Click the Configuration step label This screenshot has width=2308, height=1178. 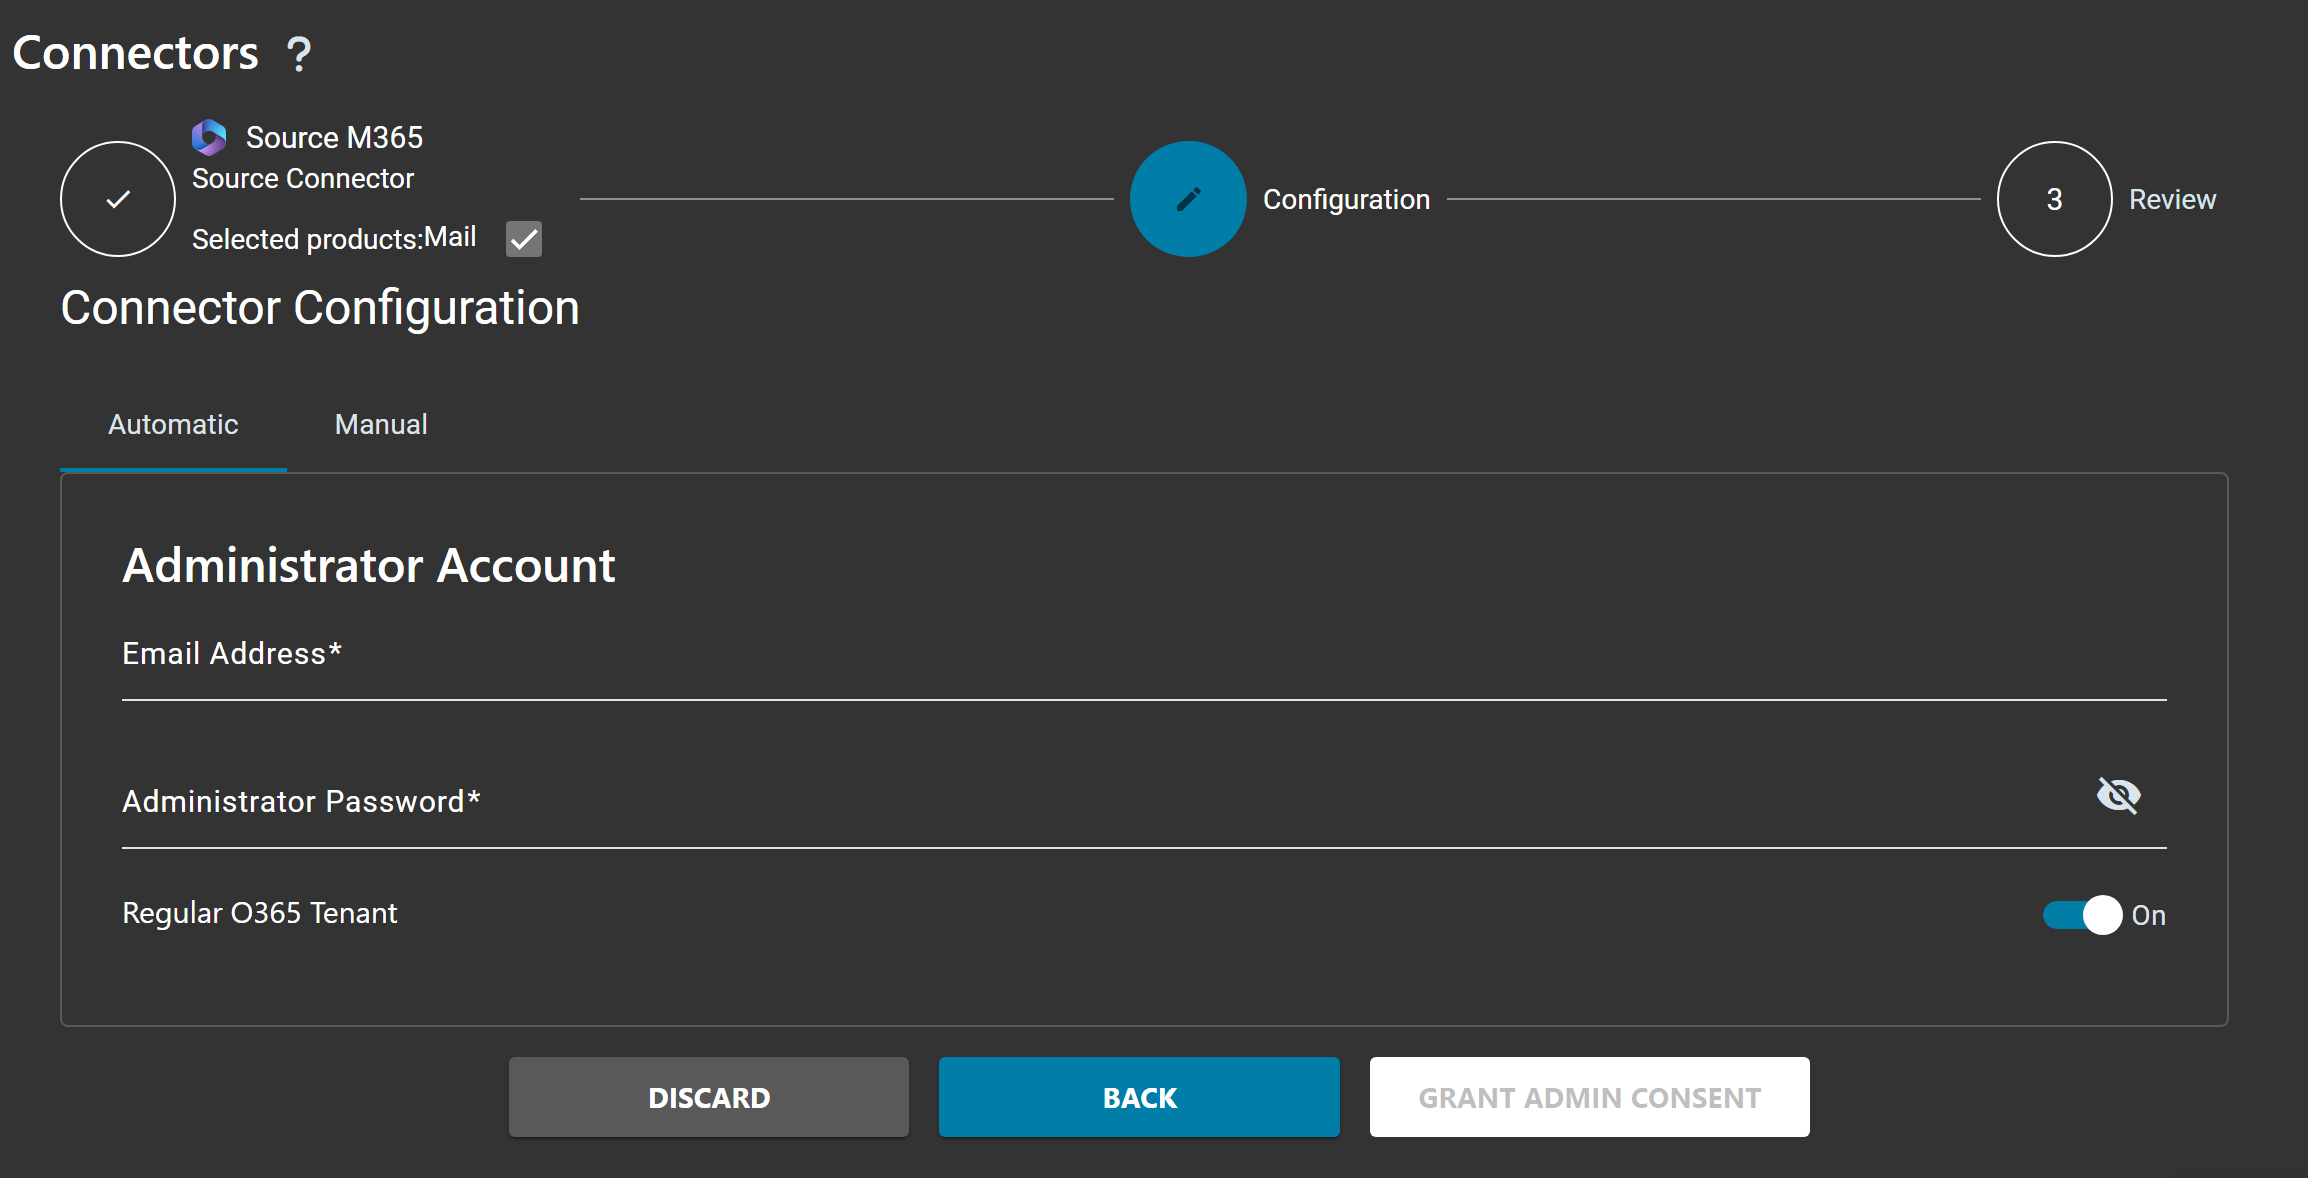click(x=1346, y=200)
